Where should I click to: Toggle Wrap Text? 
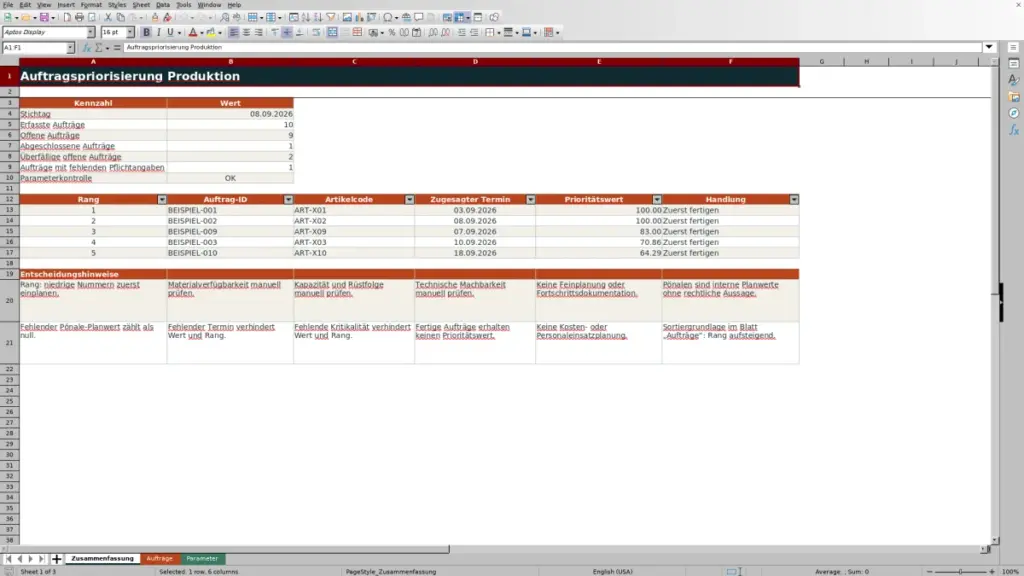316,33
